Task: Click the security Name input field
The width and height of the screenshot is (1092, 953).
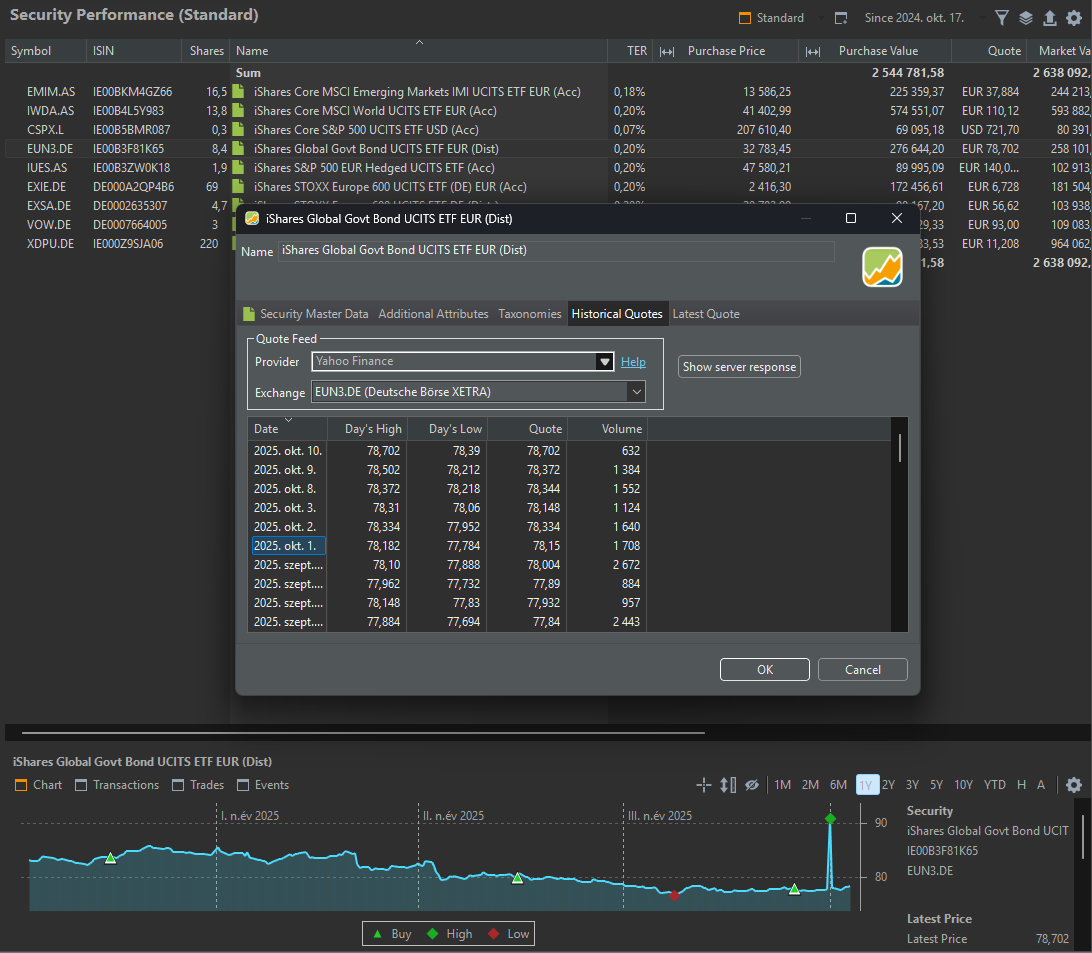Action: coord(555,251)
